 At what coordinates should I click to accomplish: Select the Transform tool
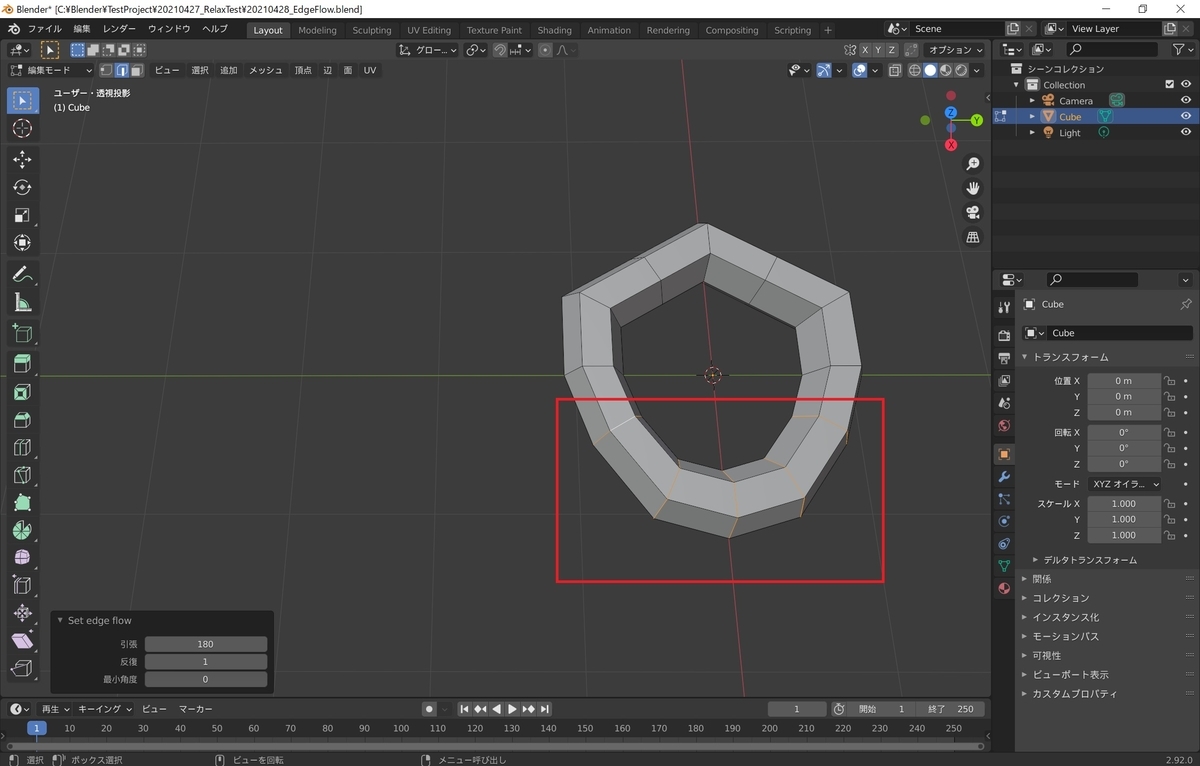22,243
